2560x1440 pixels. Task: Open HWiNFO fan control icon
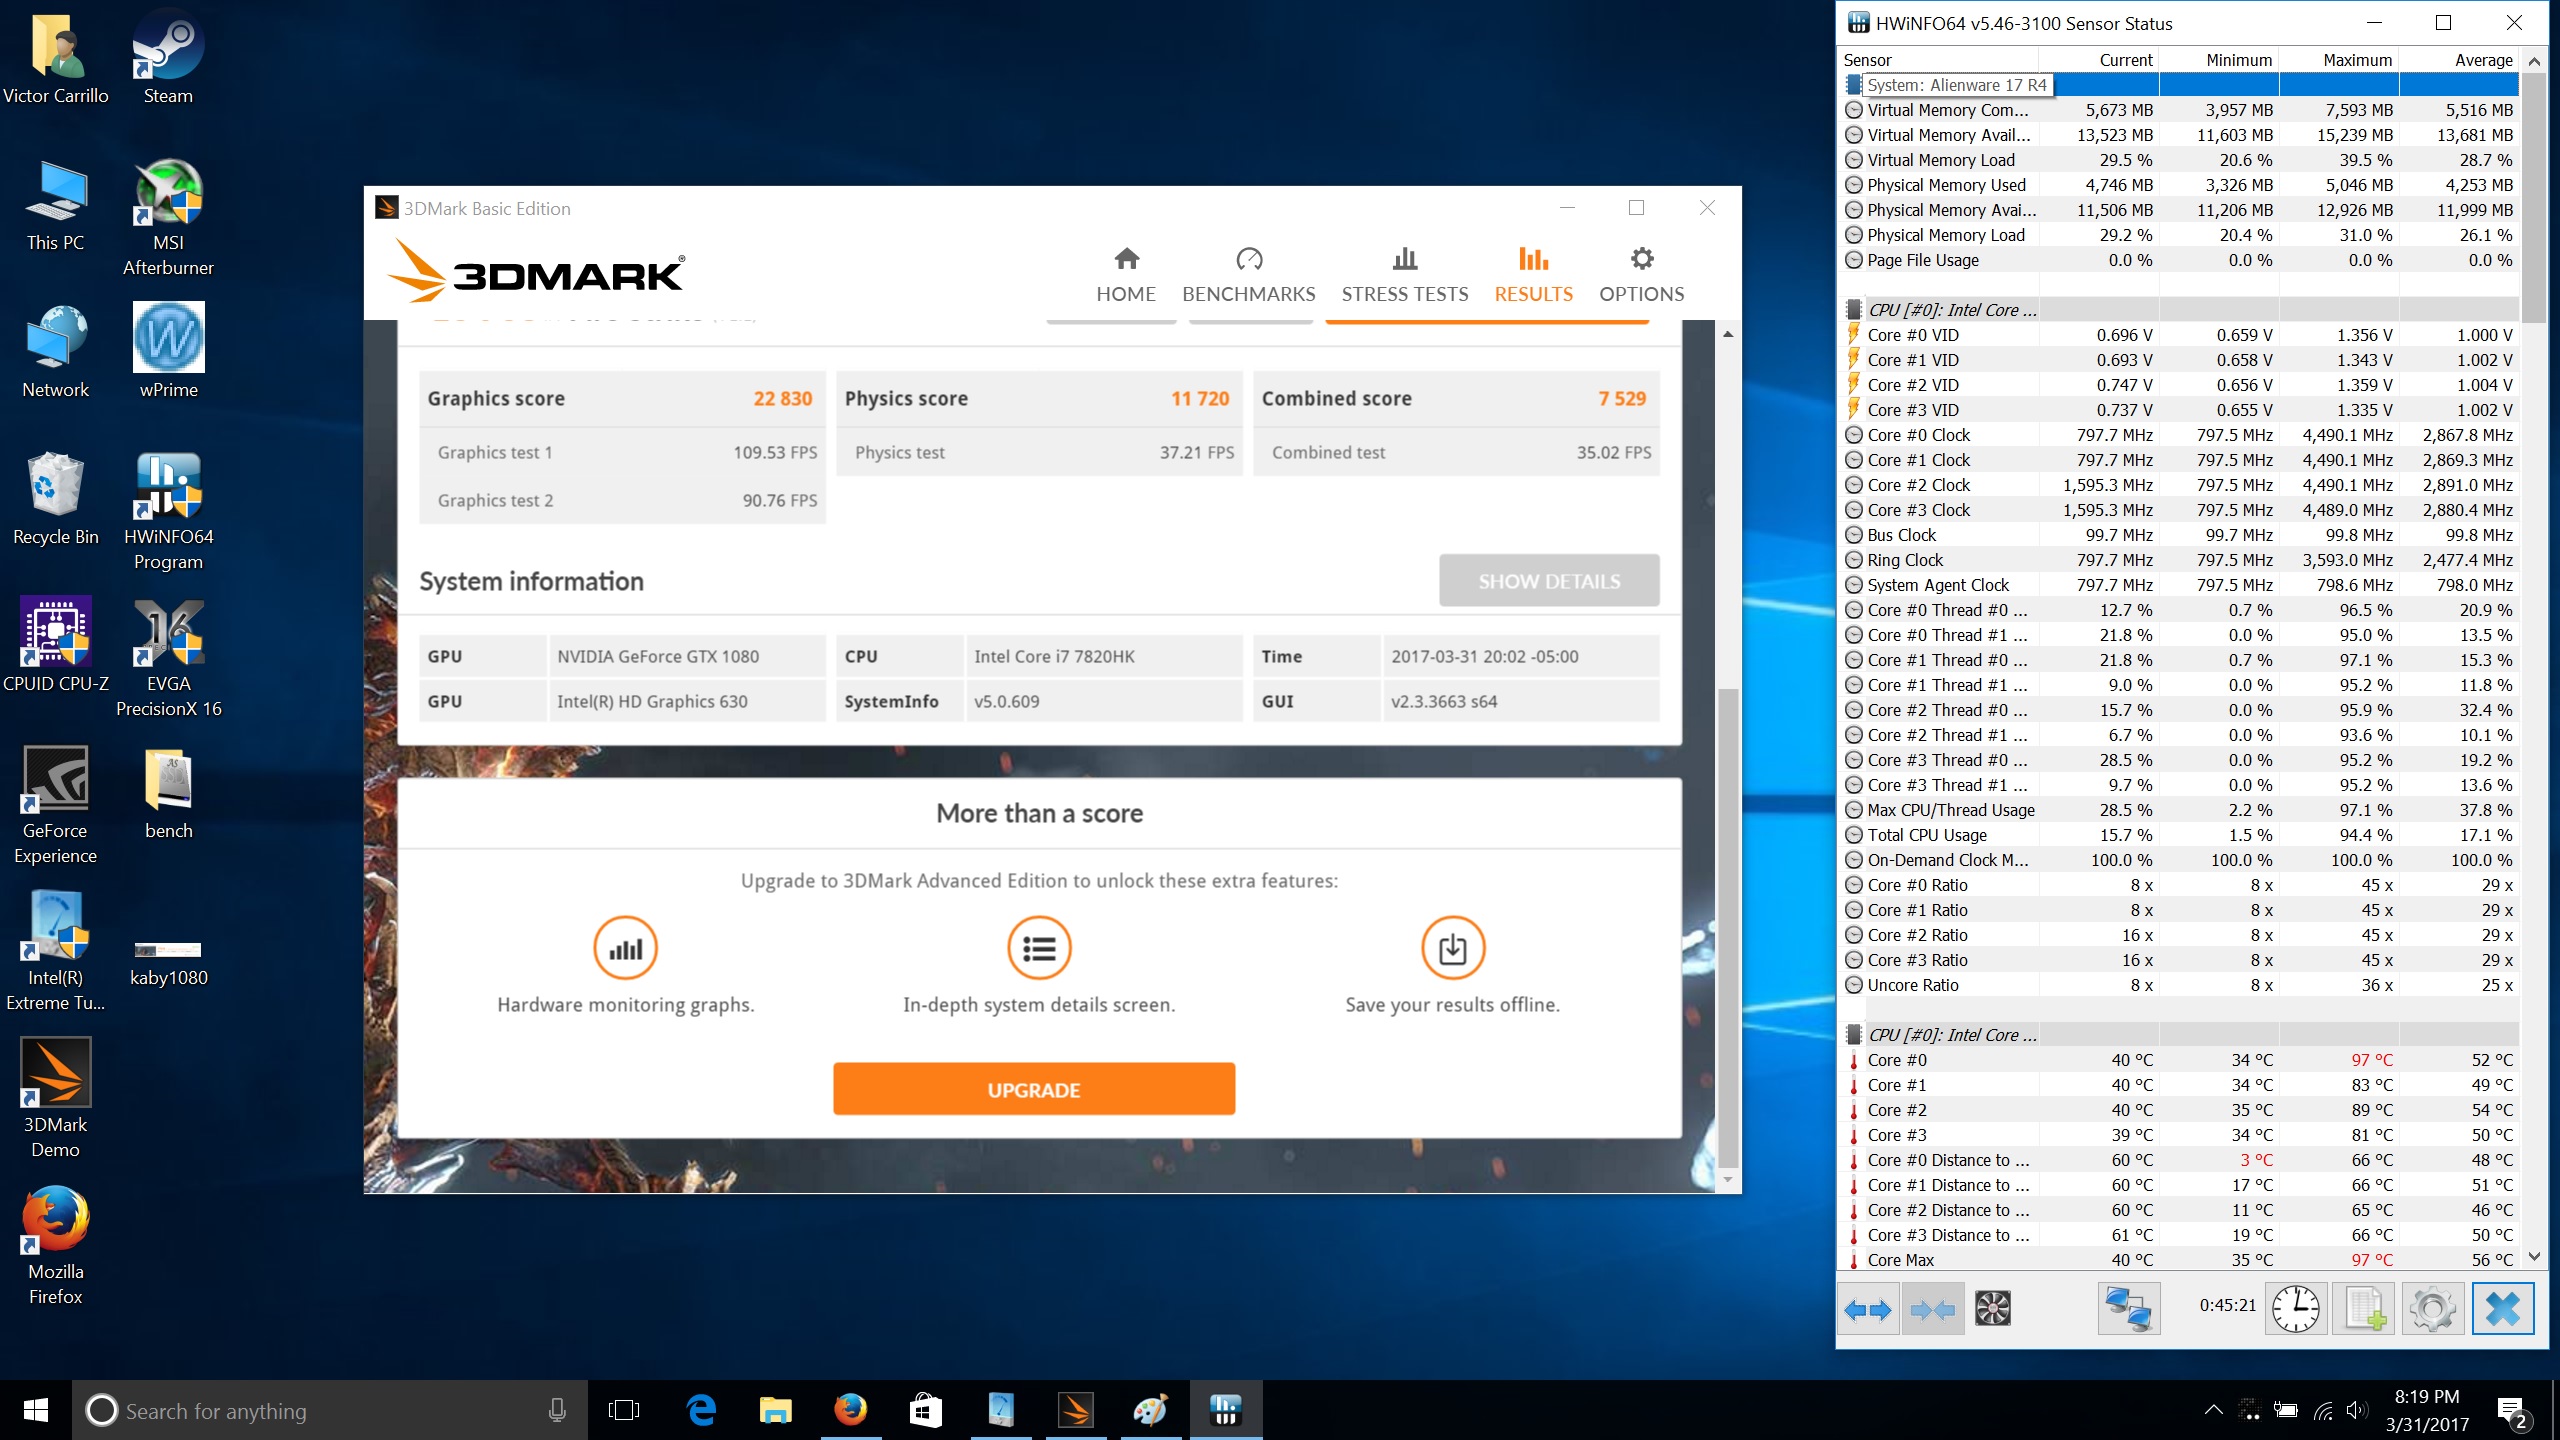(x=1992, y=1308)
